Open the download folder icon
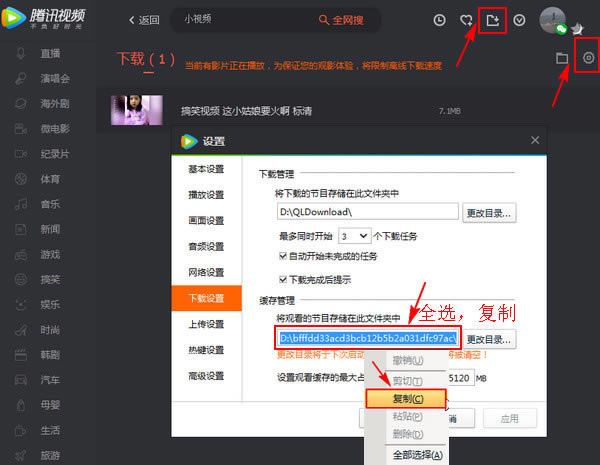Image resolution: width=600 pixels, height=465 pixels. click(x=562, y=58)
